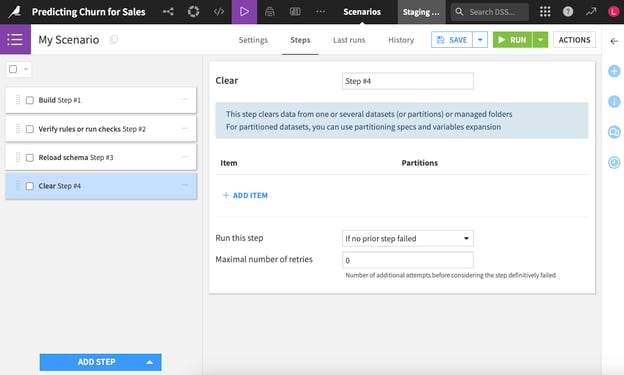This screenshot has height=375, width=624.
Task: Click the Add Step button
Action: (100, 362)
